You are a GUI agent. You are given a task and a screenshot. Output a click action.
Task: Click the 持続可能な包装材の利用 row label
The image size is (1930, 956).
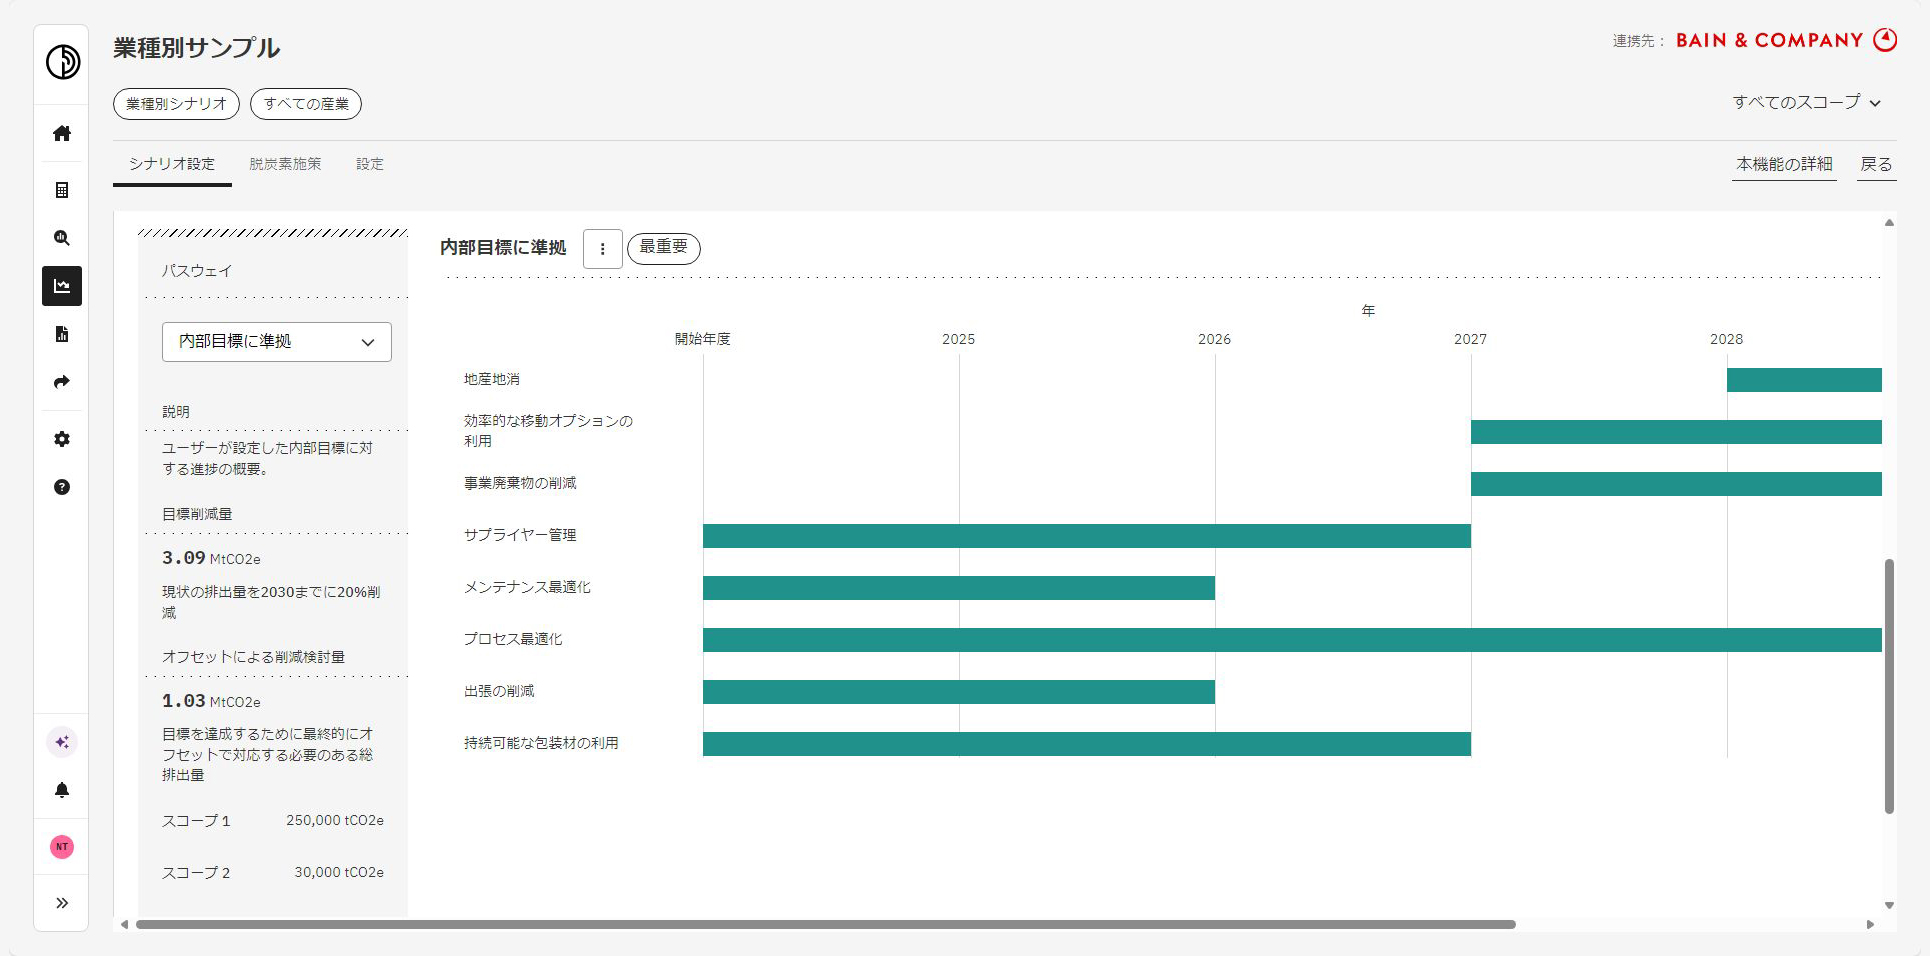(x=541, y=744)
